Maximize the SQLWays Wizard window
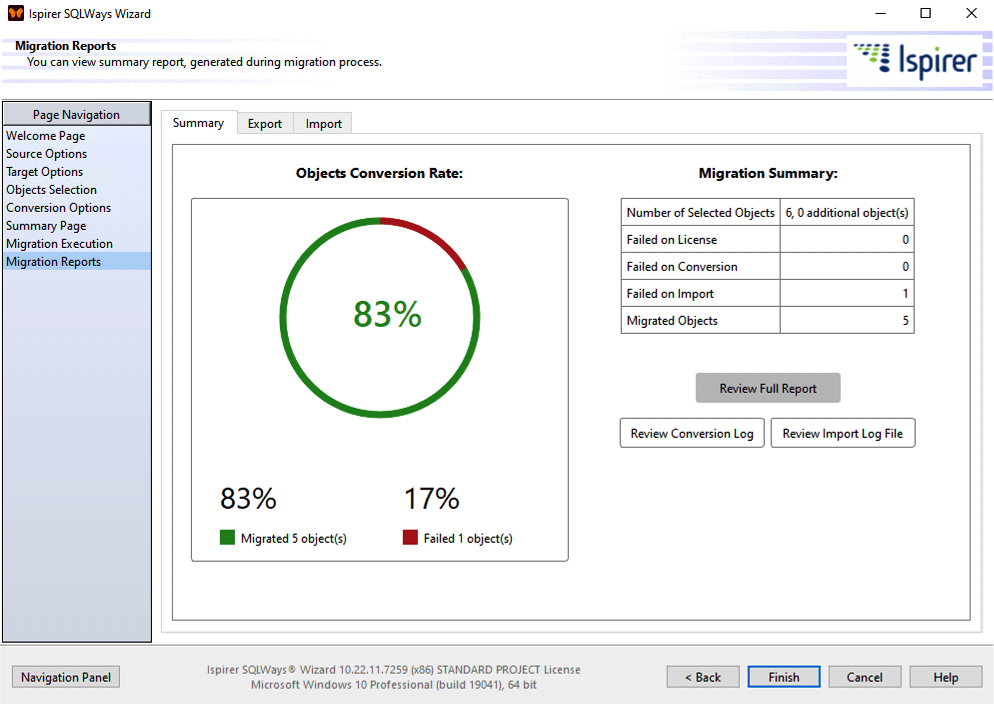994x704 pixels. coord(926,13)
